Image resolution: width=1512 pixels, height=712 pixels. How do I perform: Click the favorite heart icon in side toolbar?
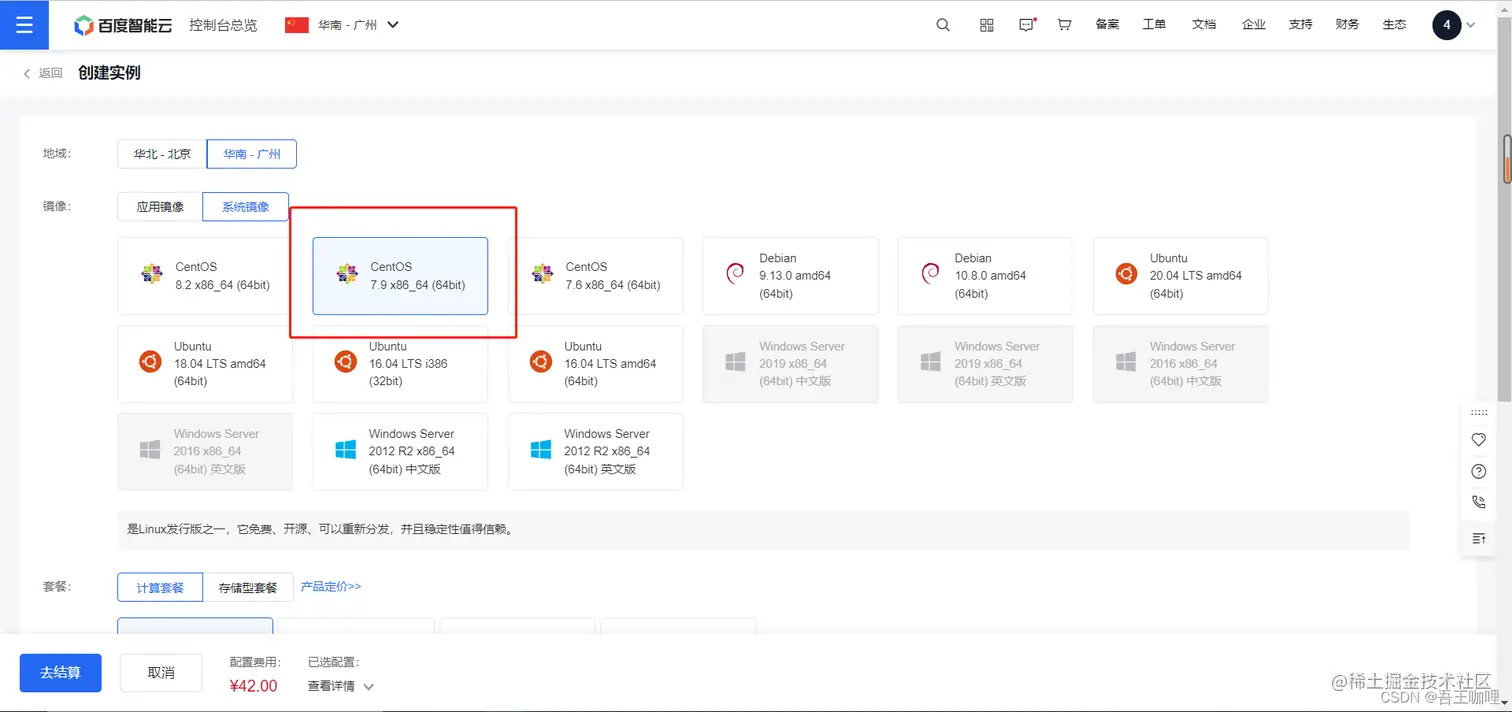coord(1479,440)
